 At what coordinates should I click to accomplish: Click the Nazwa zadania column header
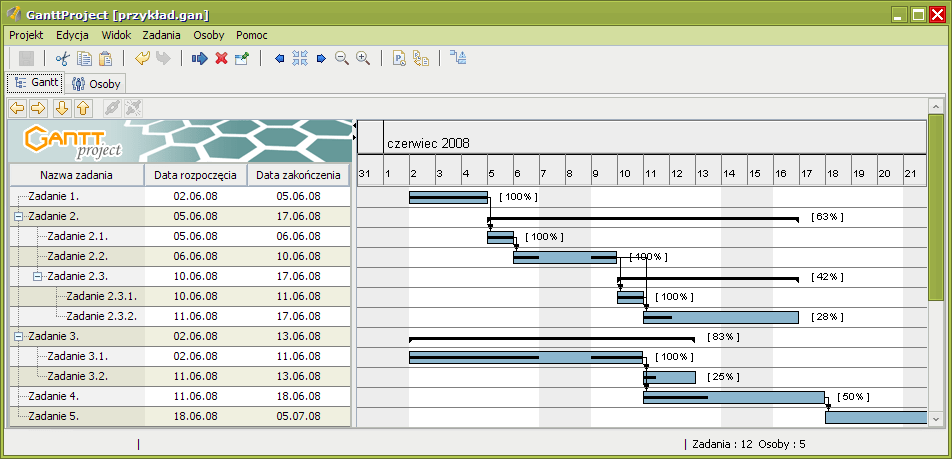pos(76,175)
